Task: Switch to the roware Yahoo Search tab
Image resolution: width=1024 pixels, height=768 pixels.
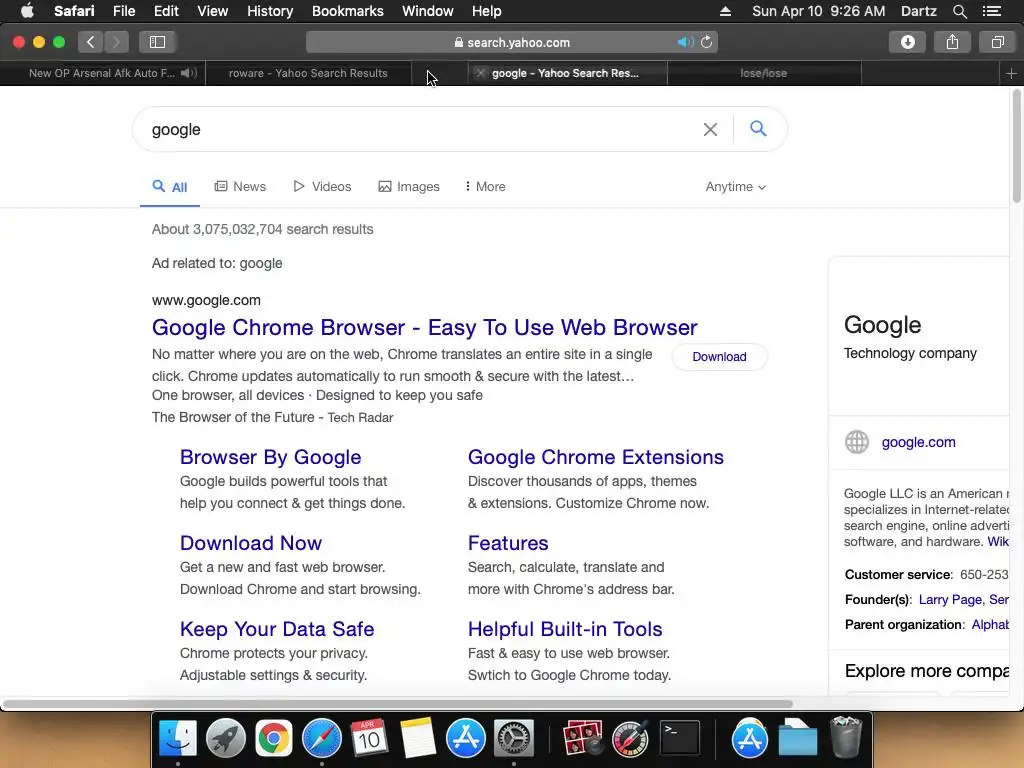Action: click(308, 73)
